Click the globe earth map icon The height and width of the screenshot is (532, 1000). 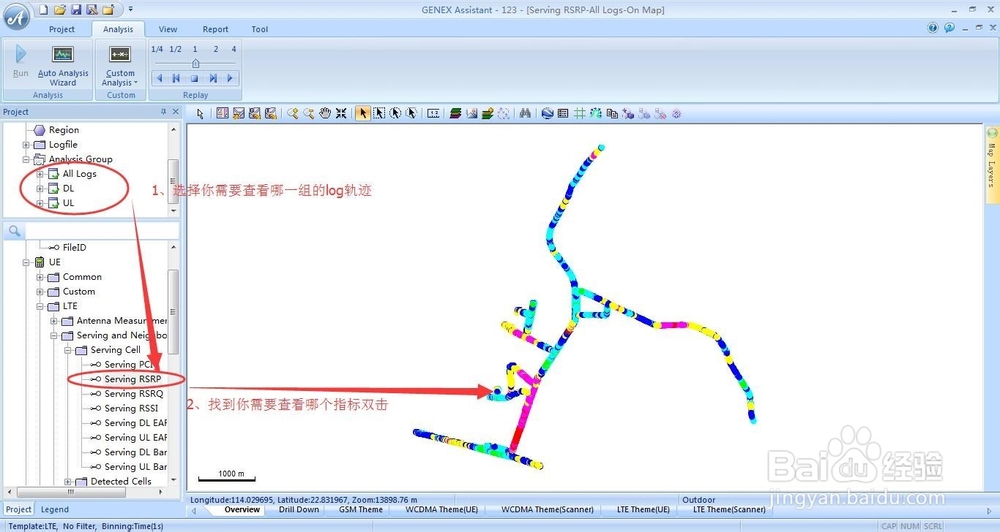(x=547, y=114)
